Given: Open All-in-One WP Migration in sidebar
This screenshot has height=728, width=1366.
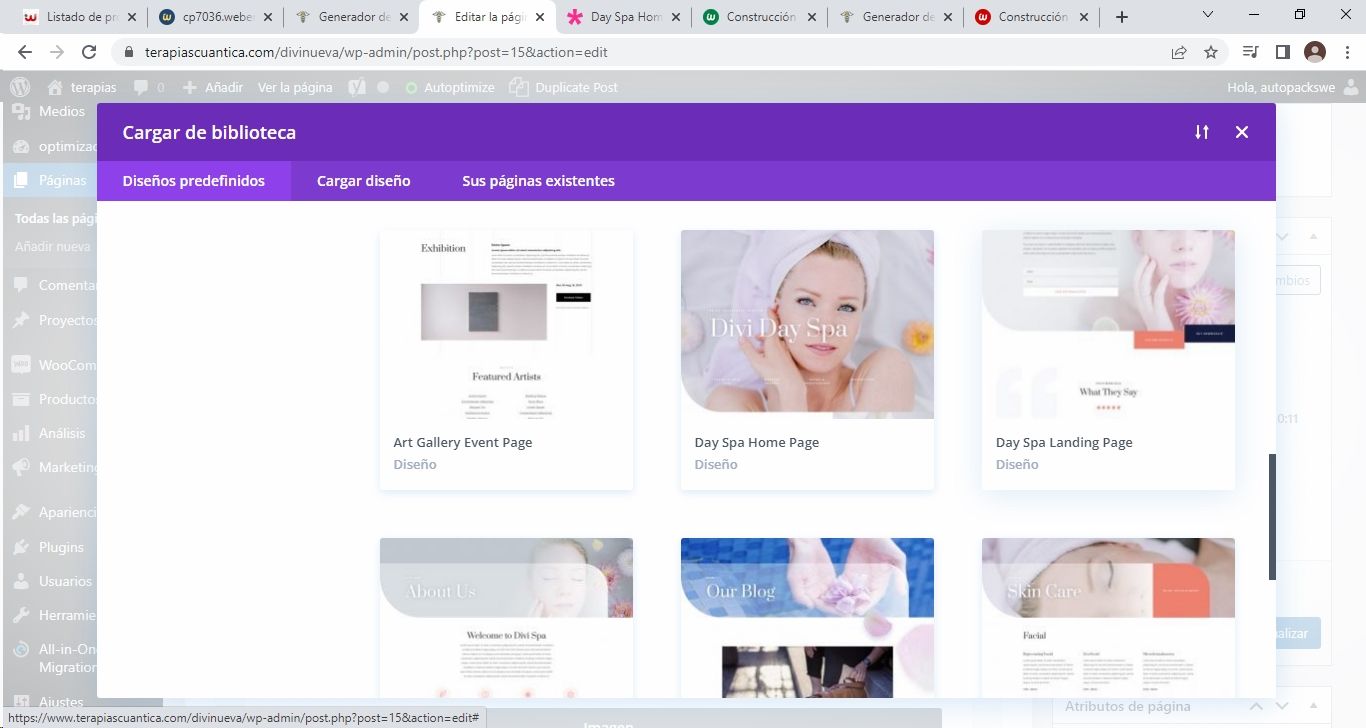Looking at the screenshot, I should (x=53, y=658).
